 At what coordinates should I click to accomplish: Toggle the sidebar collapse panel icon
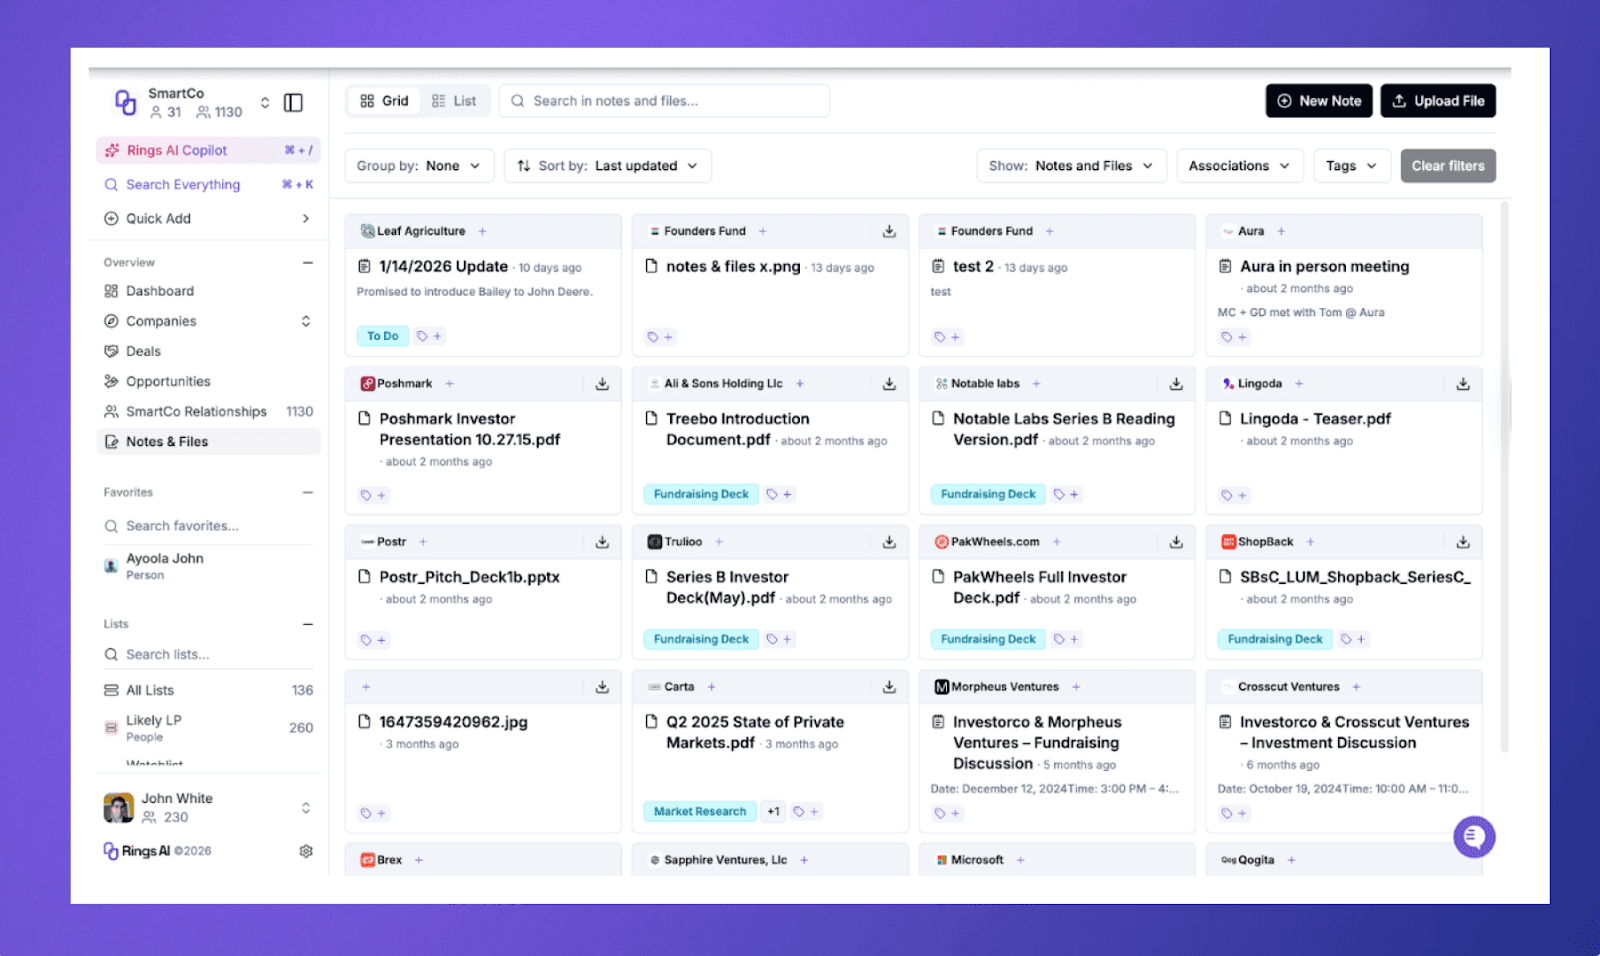point(293,103)
